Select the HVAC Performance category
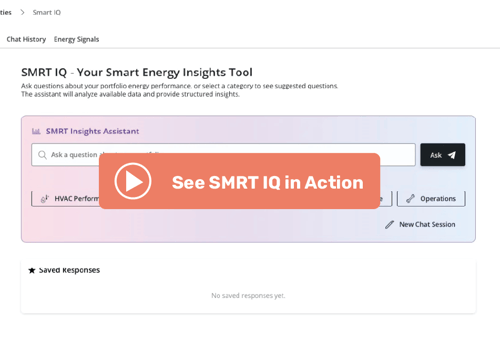 tap(65, 199)
